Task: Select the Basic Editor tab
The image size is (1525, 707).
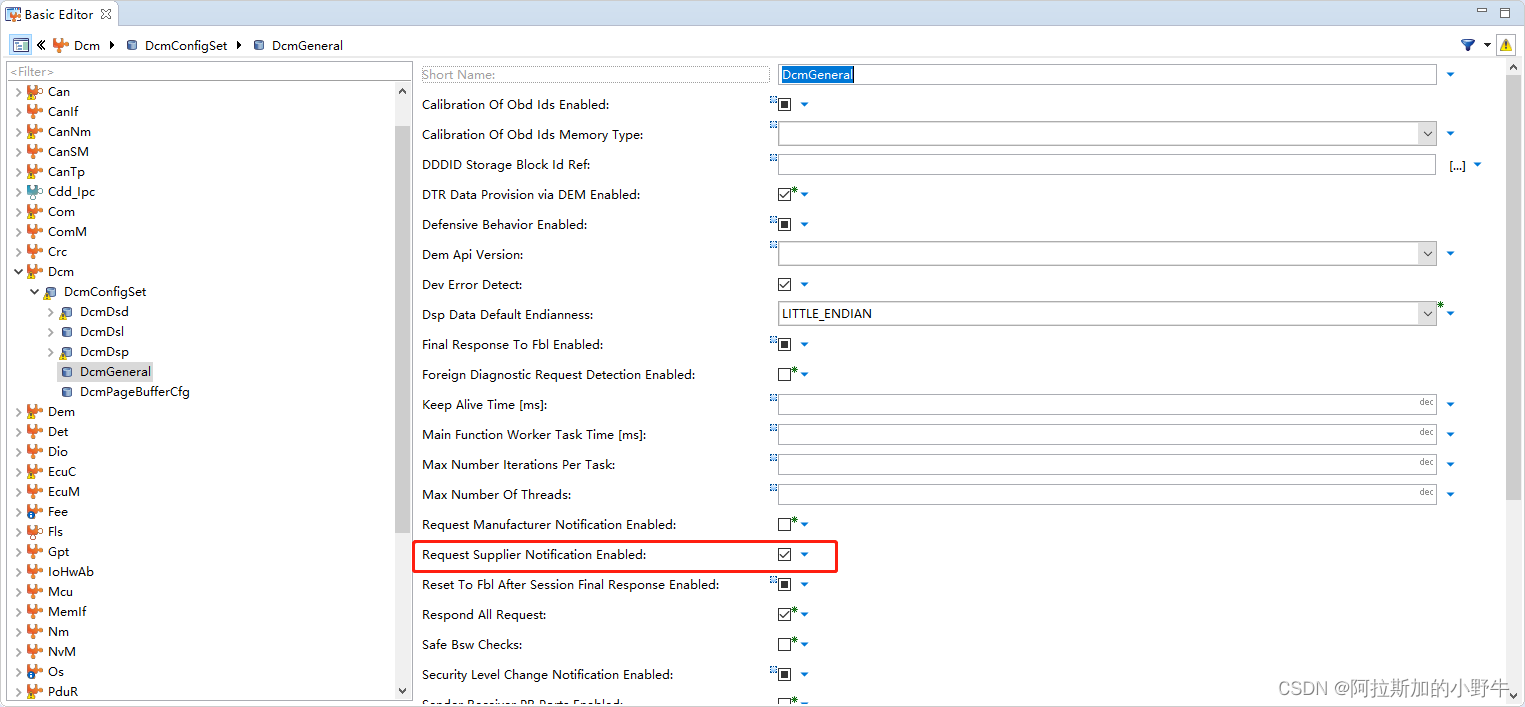Action: click(58, 15)
